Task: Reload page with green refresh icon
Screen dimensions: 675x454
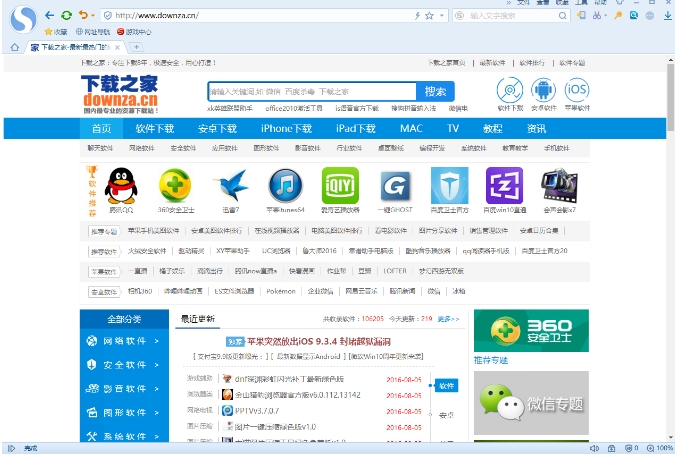Action: (x=66, y=15)
